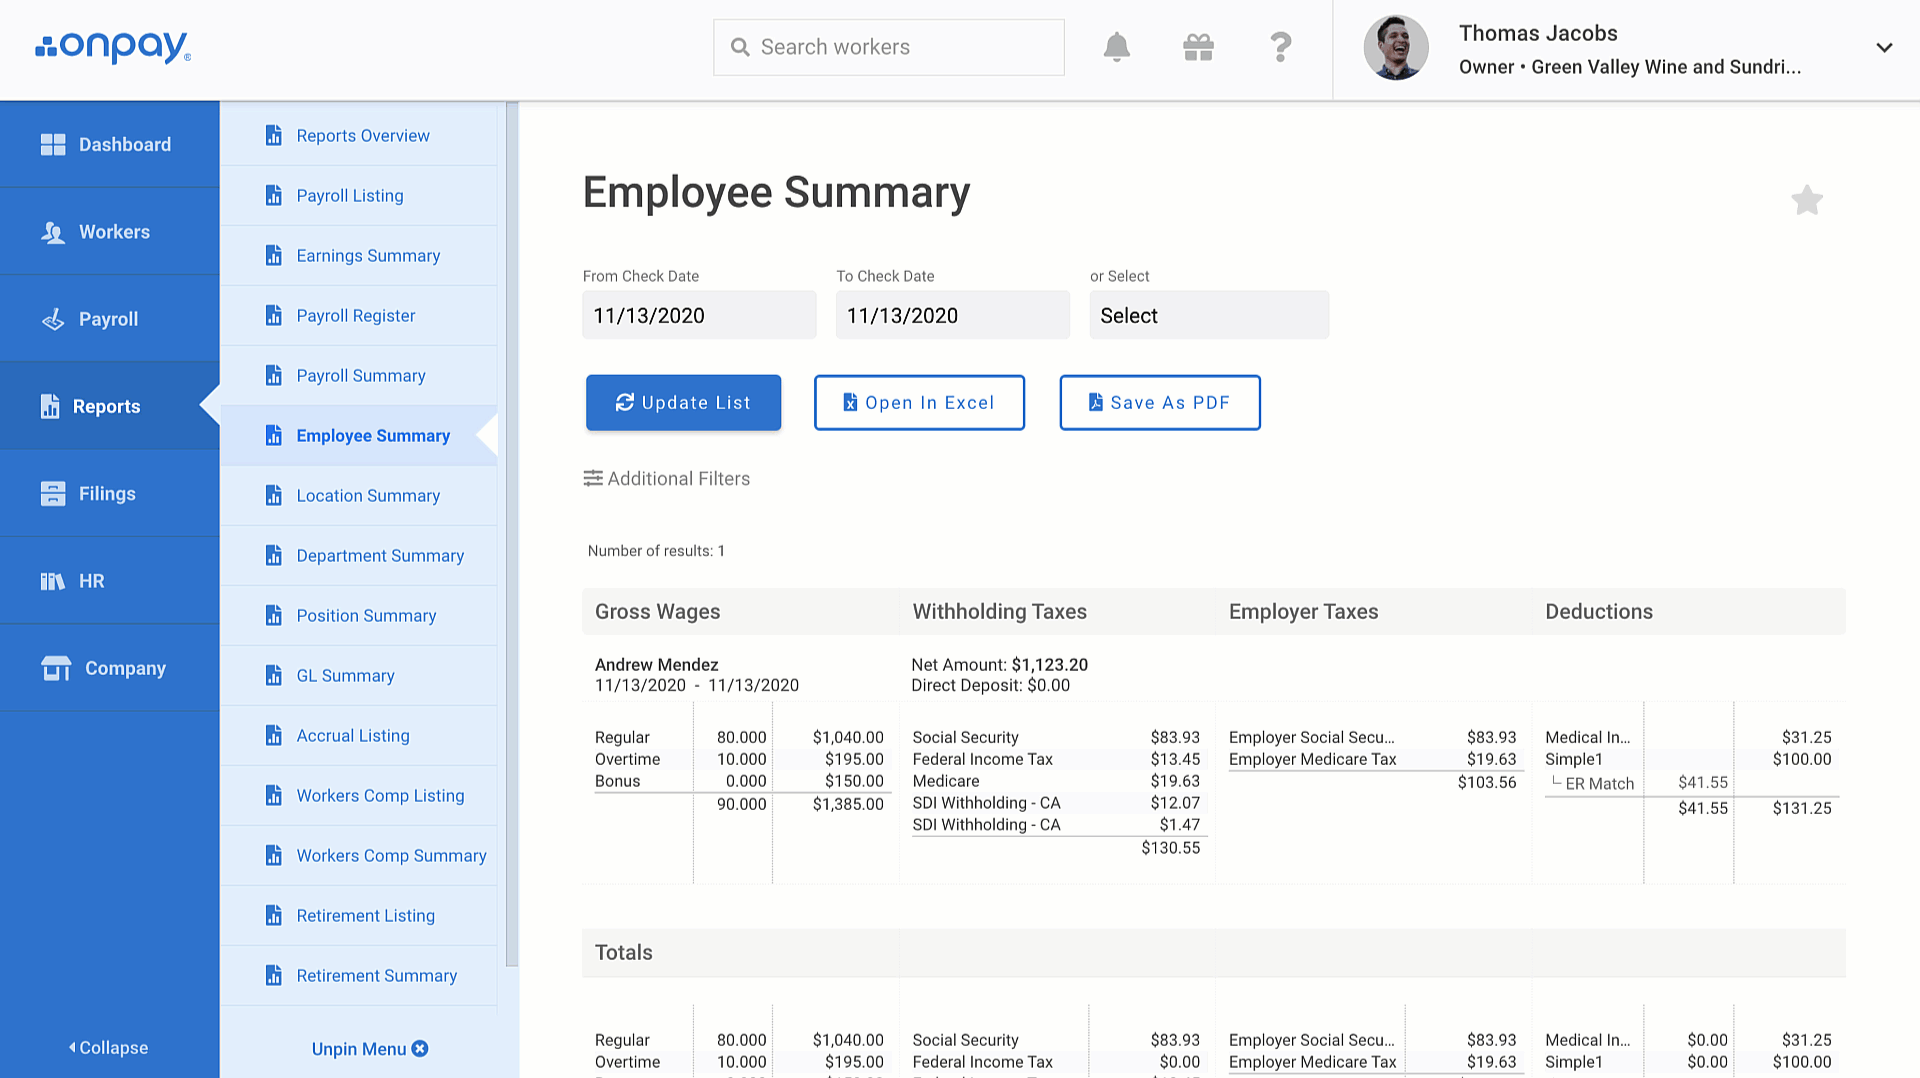The width and height of the screenshot is (1920, 1078).
Task: Open Position Summary report
Action: click(358, 615)
